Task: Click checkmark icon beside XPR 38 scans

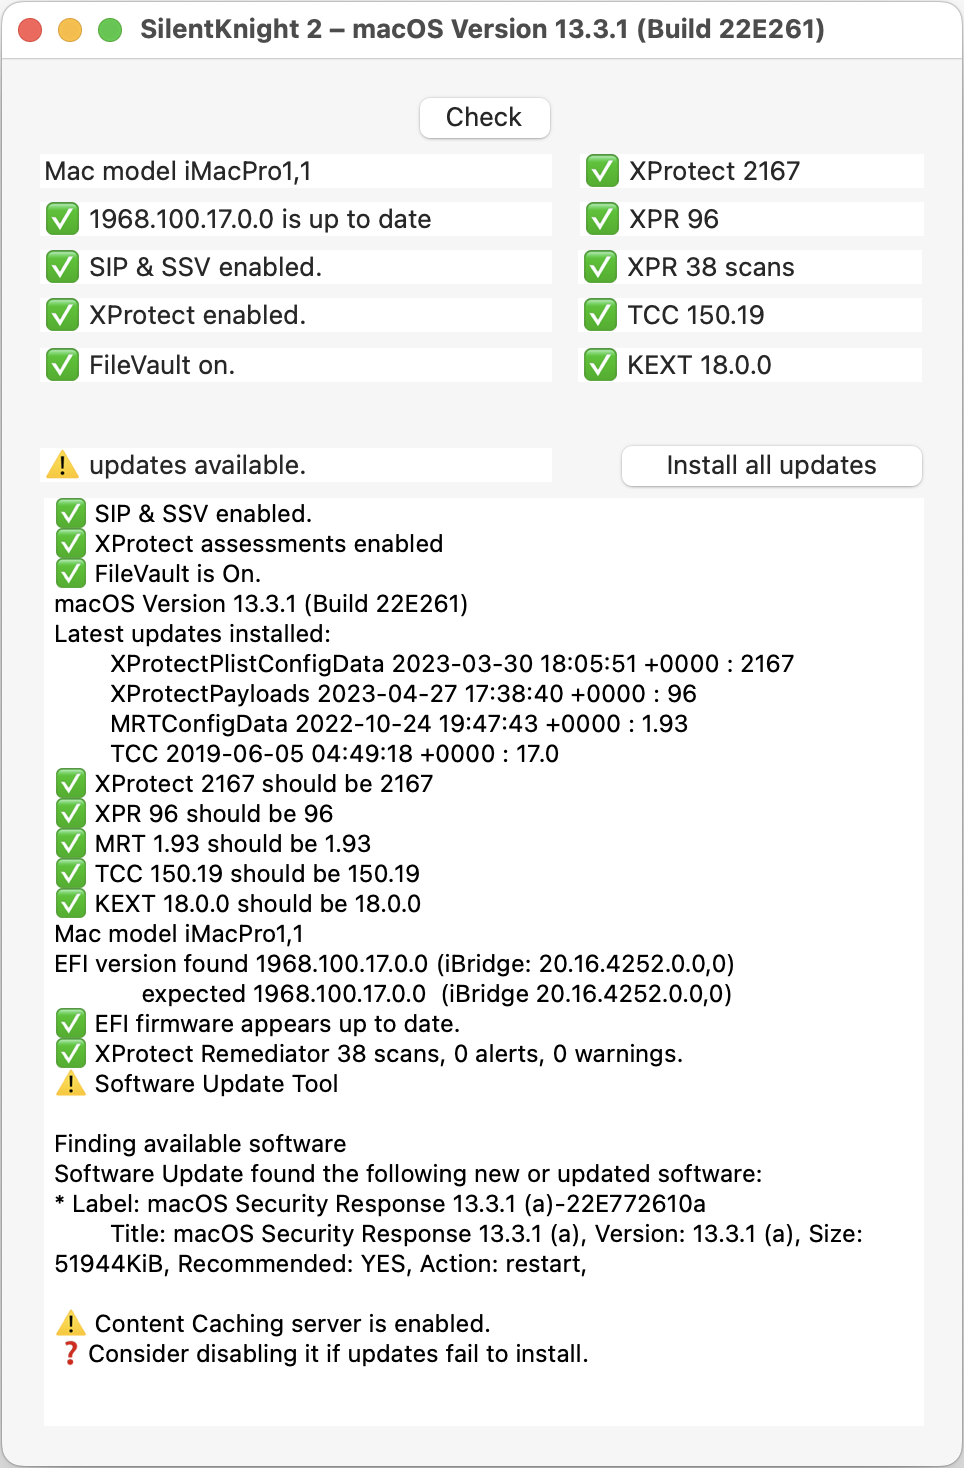Action: click(601, 267)
